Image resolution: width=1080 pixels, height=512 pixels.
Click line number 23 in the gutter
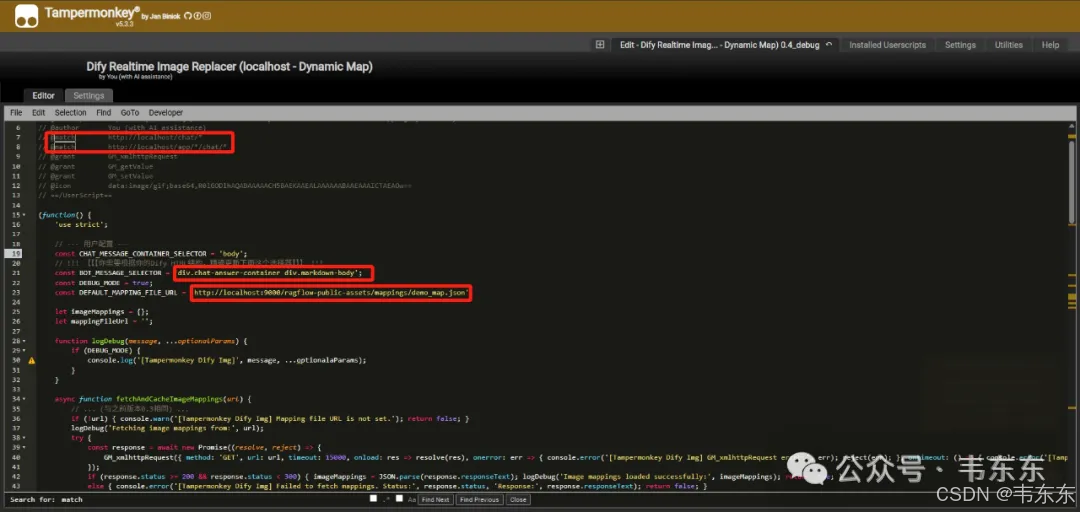[x=17, y=292]
